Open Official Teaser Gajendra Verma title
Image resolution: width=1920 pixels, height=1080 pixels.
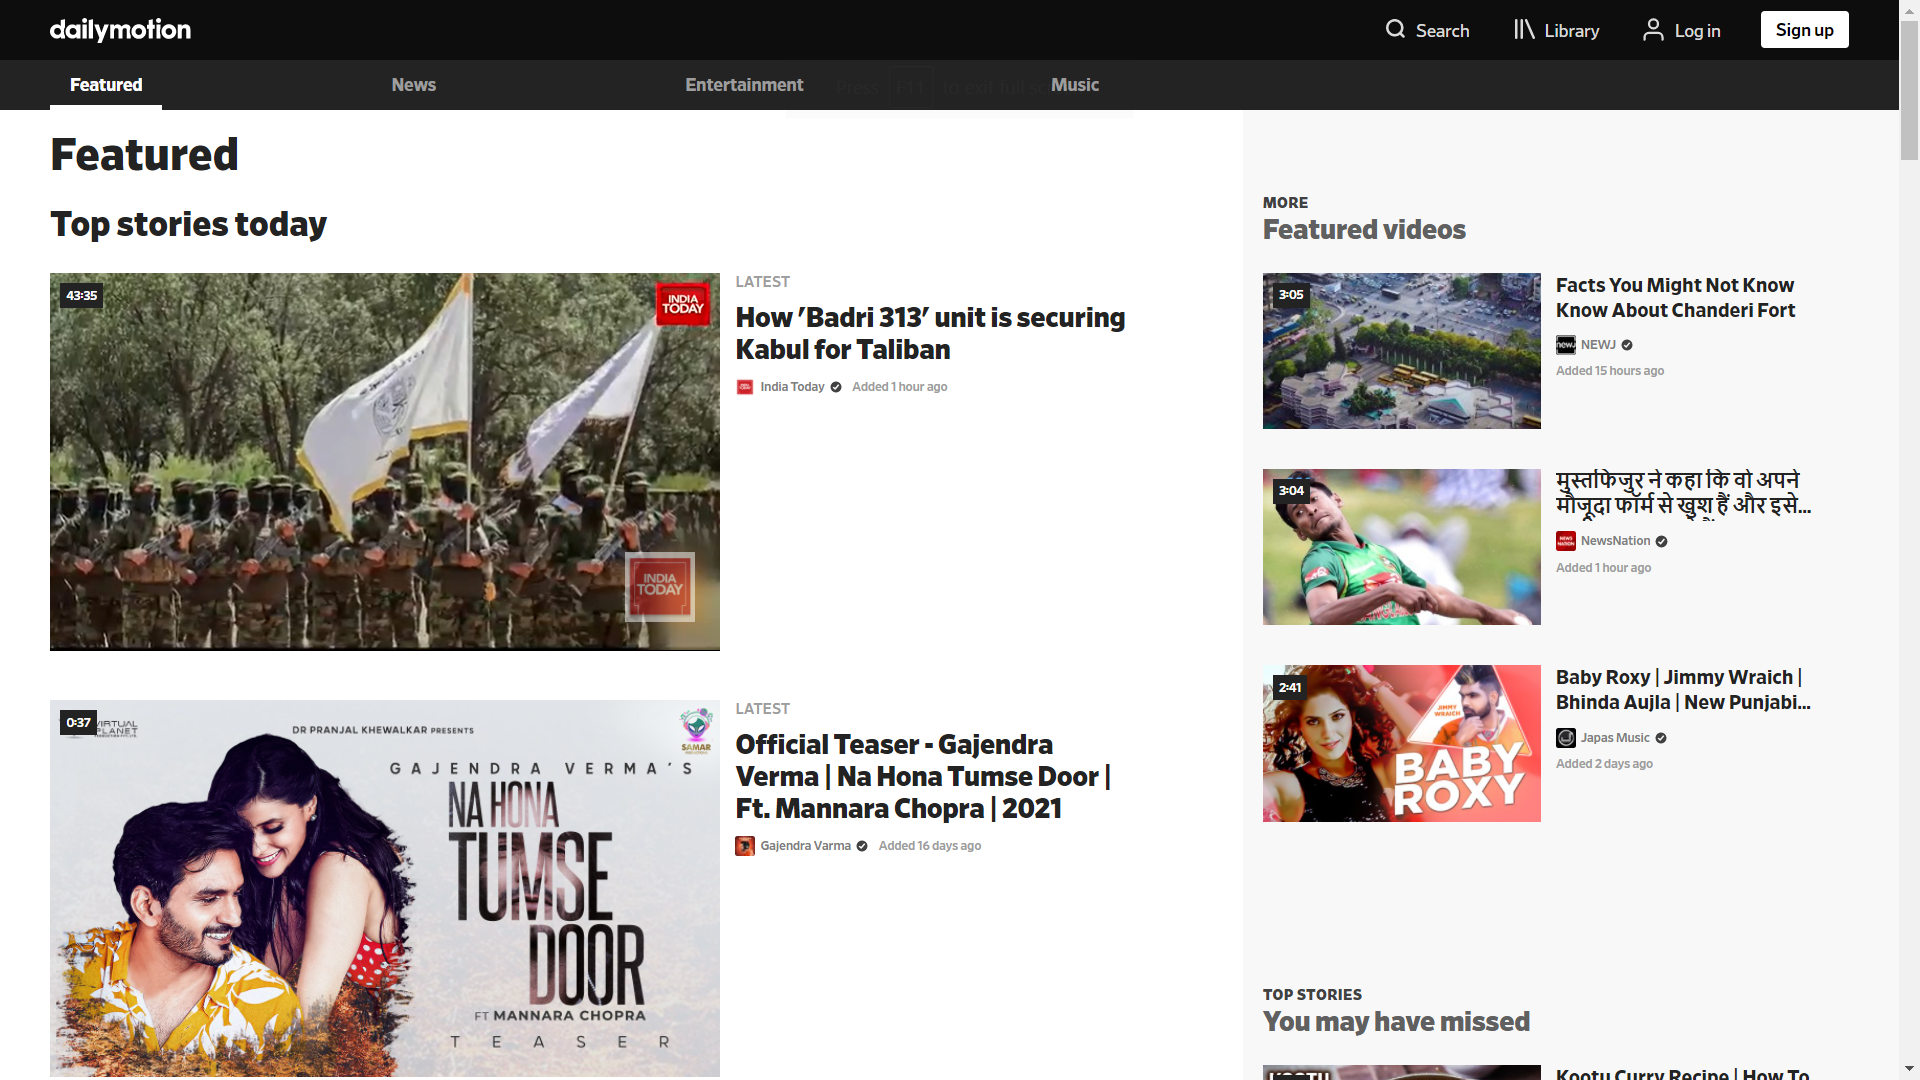click(x=923, y=776)
